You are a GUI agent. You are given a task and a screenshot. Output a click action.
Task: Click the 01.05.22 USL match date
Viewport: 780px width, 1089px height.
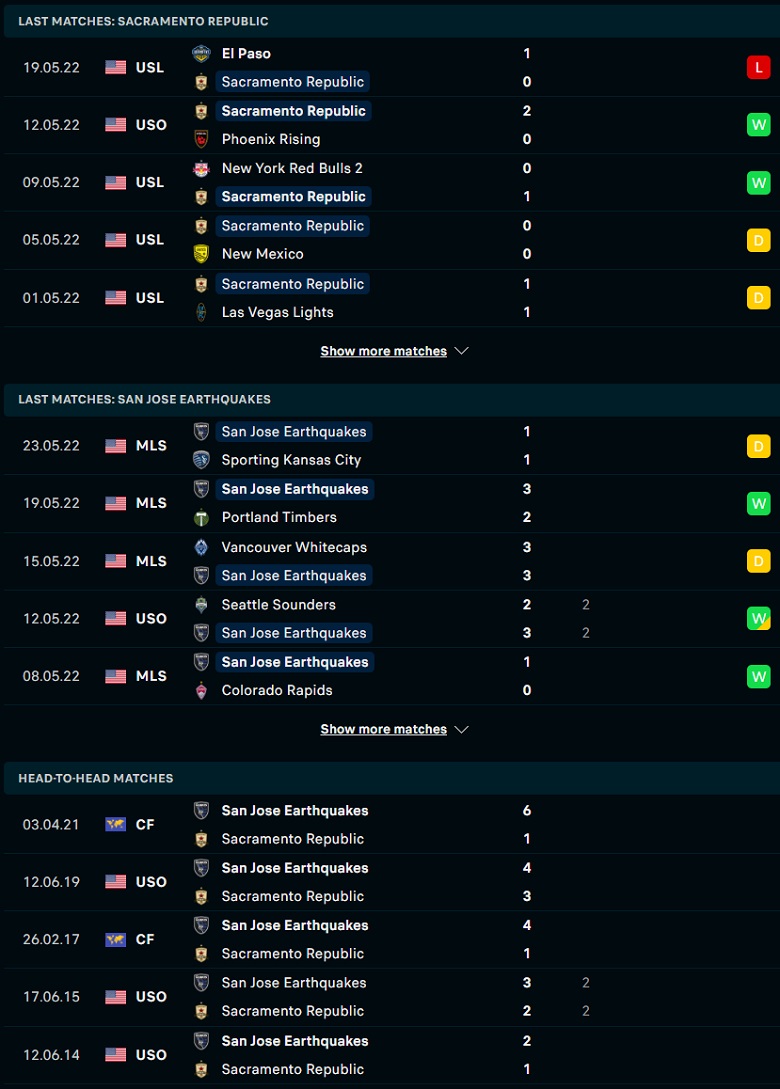(51, 298)
